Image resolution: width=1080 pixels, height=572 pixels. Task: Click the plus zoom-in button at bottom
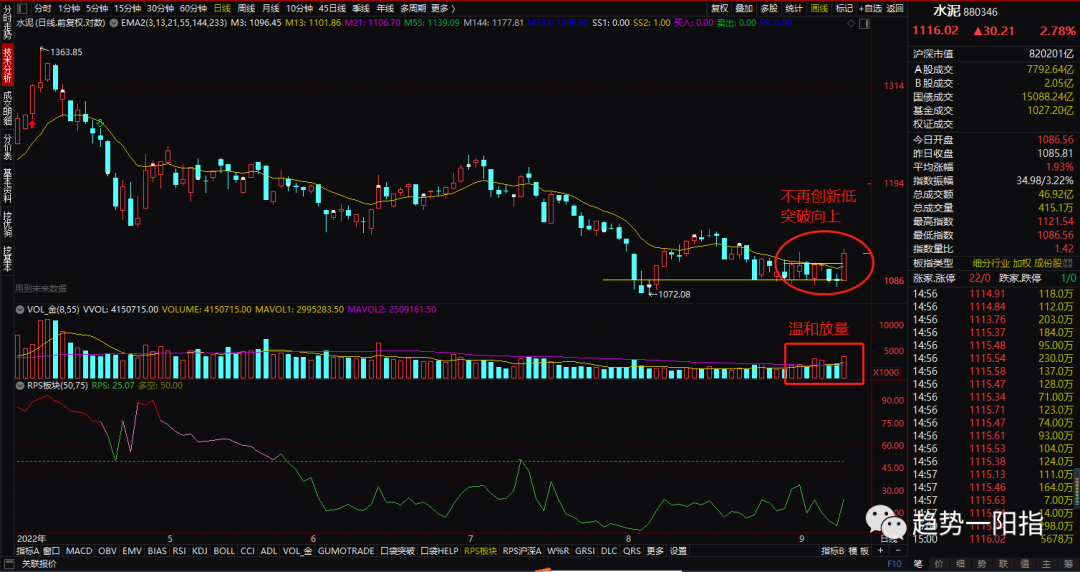point(880,551)
